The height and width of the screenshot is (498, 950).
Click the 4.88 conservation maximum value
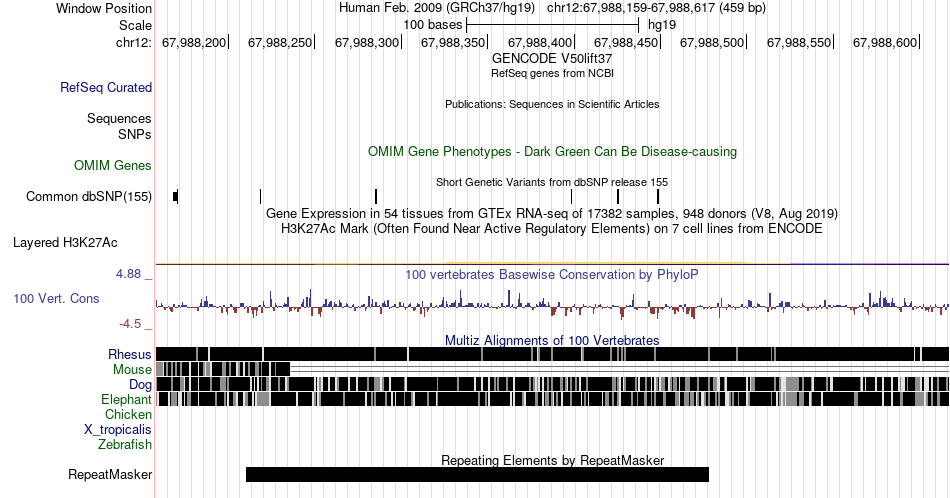[128, 274]
